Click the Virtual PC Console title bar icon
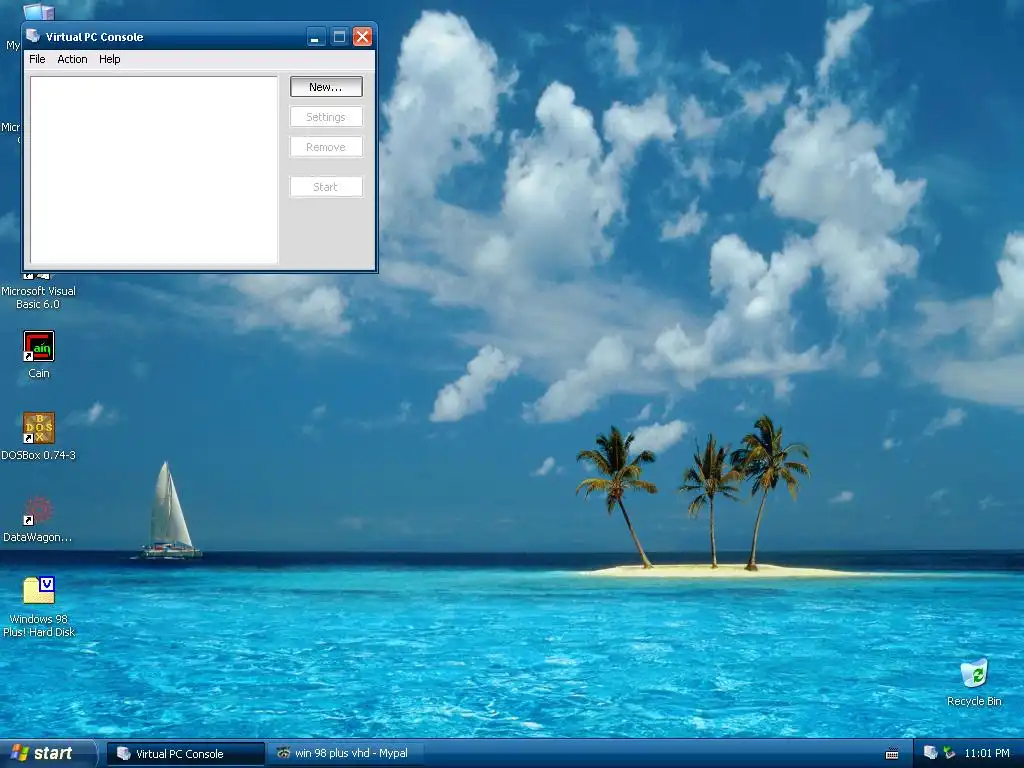 click(x=33, y=36)
